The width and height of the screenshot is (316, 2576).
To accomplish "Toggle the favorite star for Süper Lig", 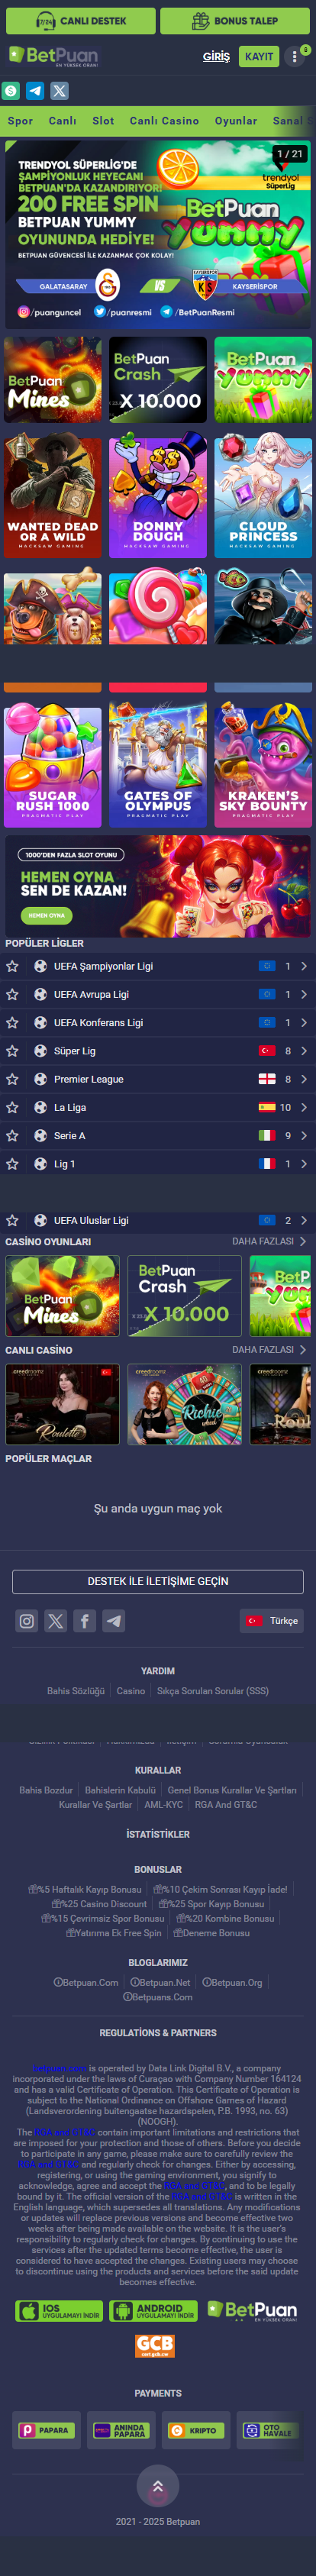I will click(13, 1051).
